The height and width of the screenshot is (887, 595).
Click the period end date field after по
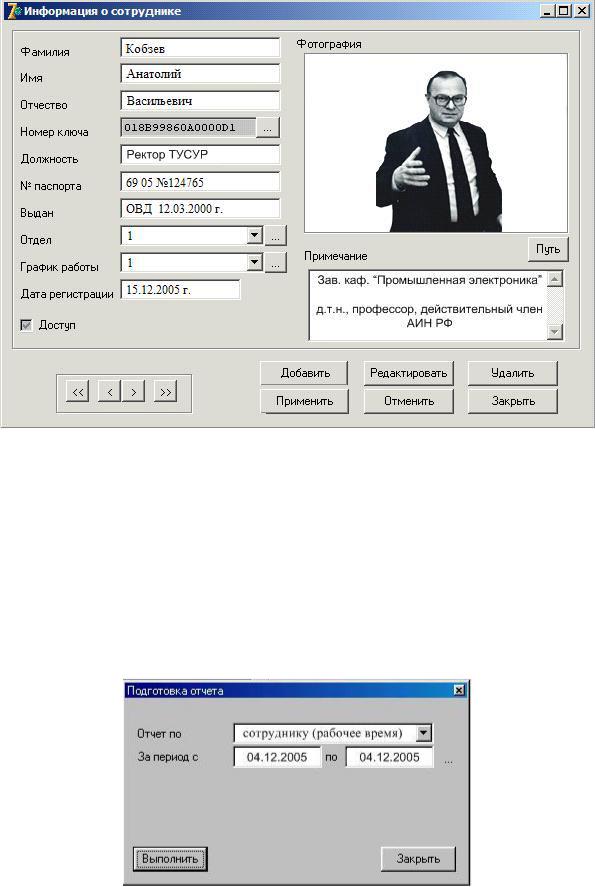click(x=390, y=757)
